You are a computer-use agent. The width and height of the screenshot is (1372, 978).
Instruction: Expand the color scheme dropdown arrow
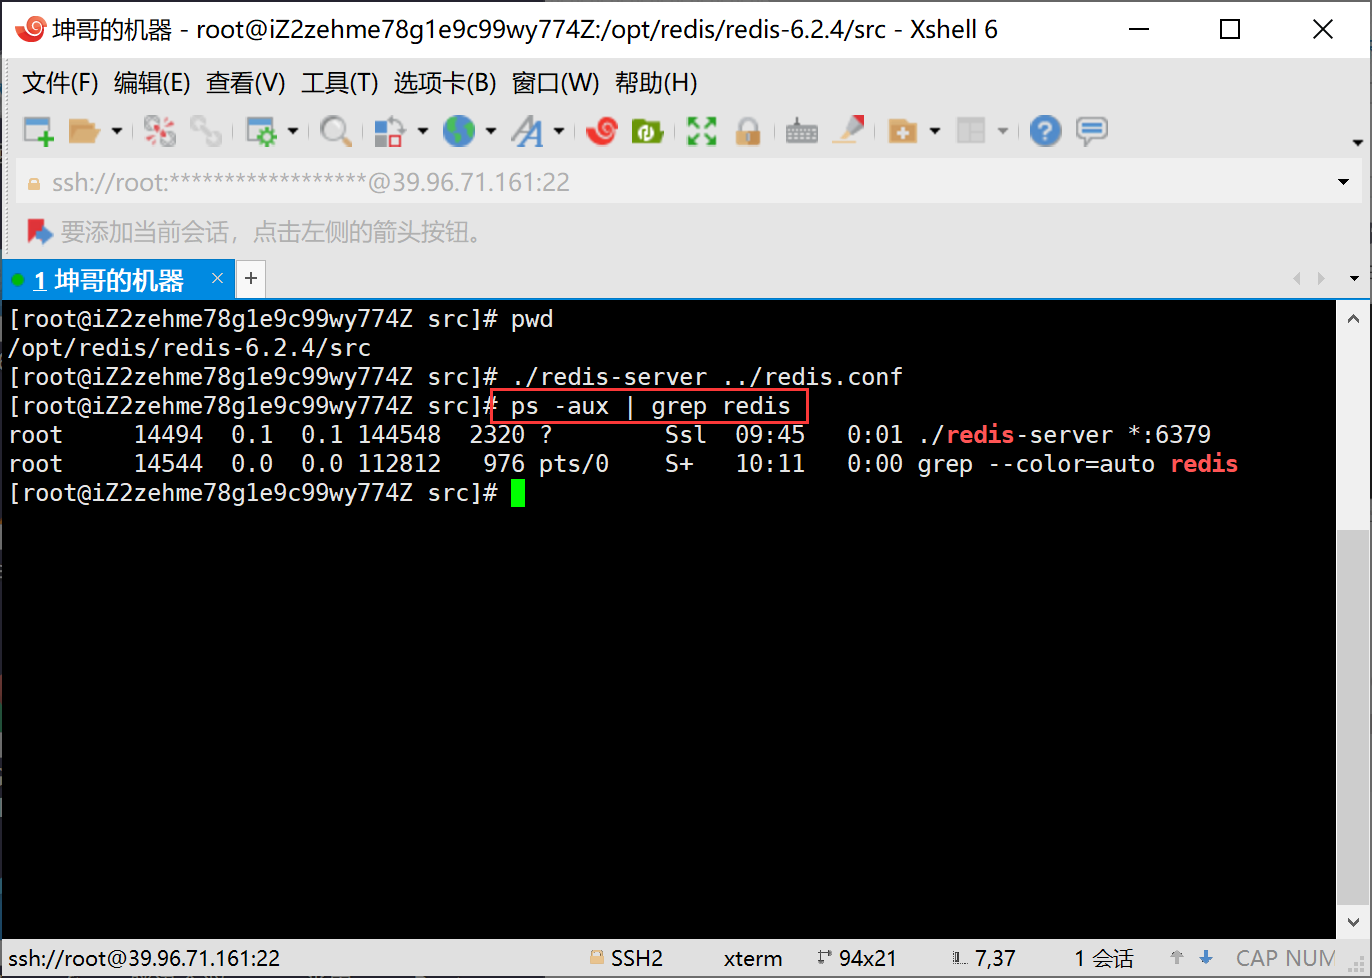[422, 131]
